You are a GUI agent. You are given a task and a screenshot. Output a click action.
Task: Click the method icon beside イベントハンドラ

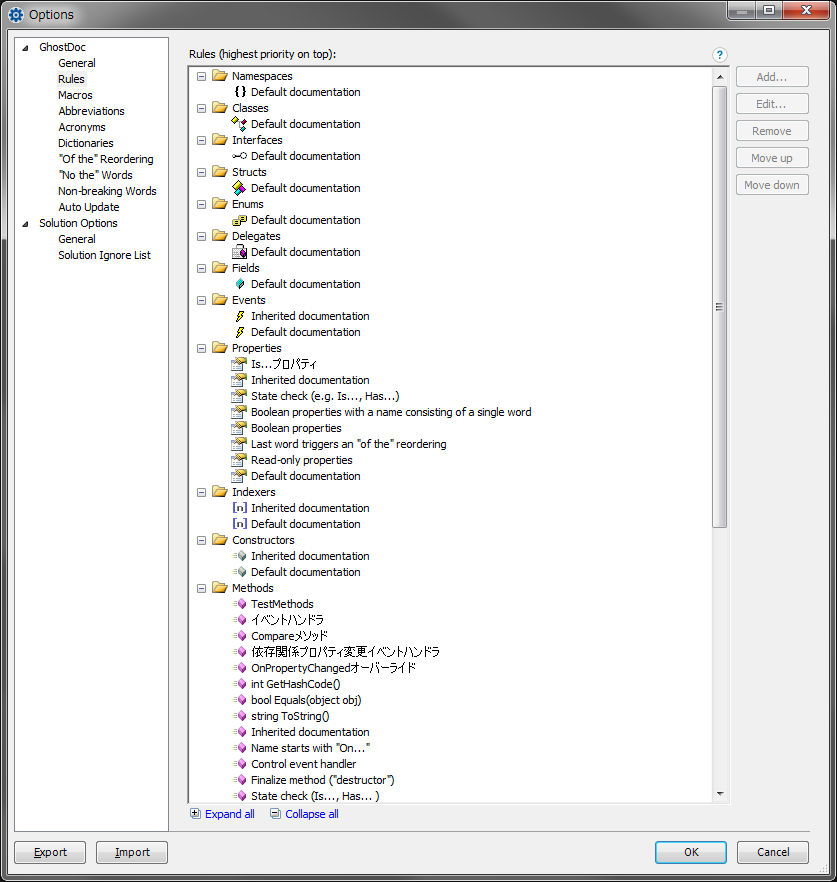pos(240,619)
